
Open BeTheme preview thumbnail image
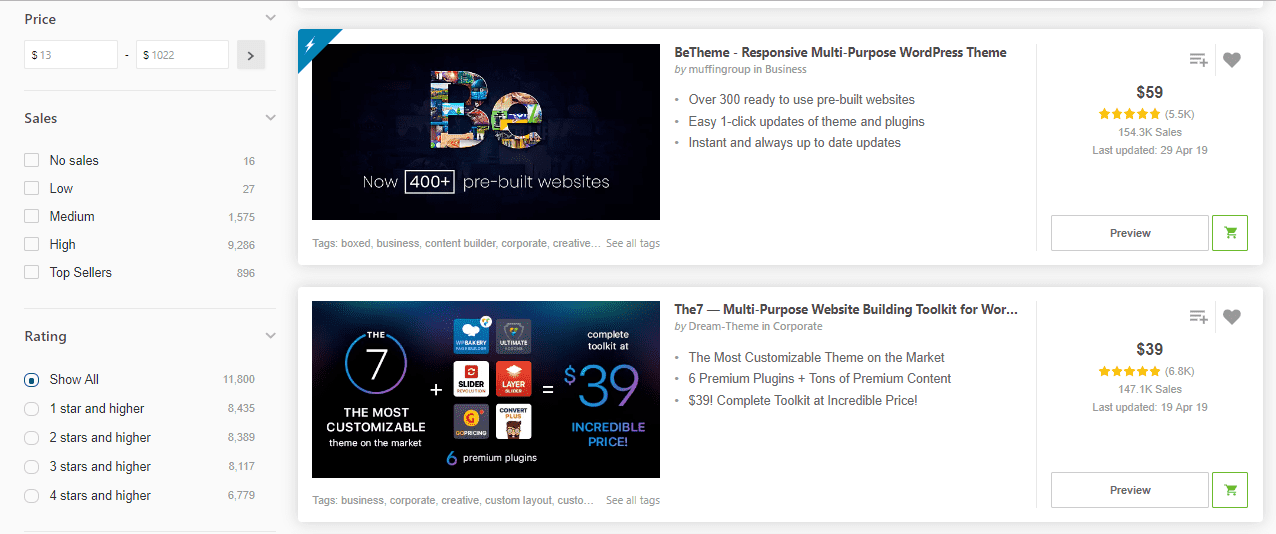(x=486, y=132)
